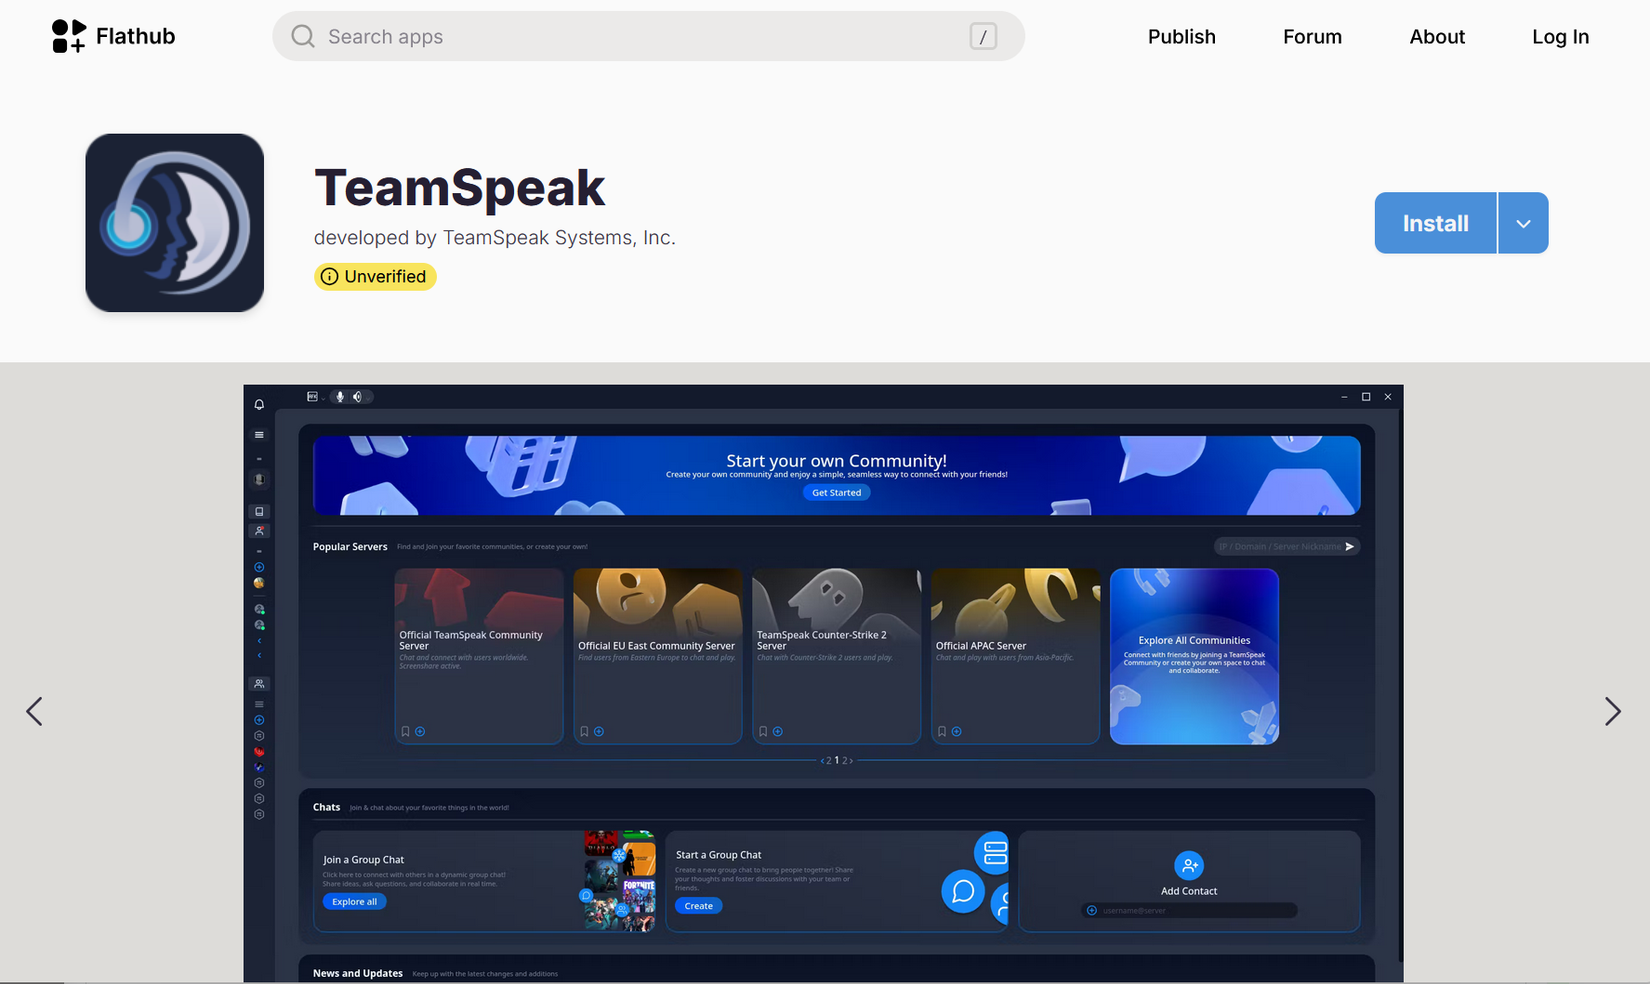Click the Flathub logo icon

coord(69,36)
